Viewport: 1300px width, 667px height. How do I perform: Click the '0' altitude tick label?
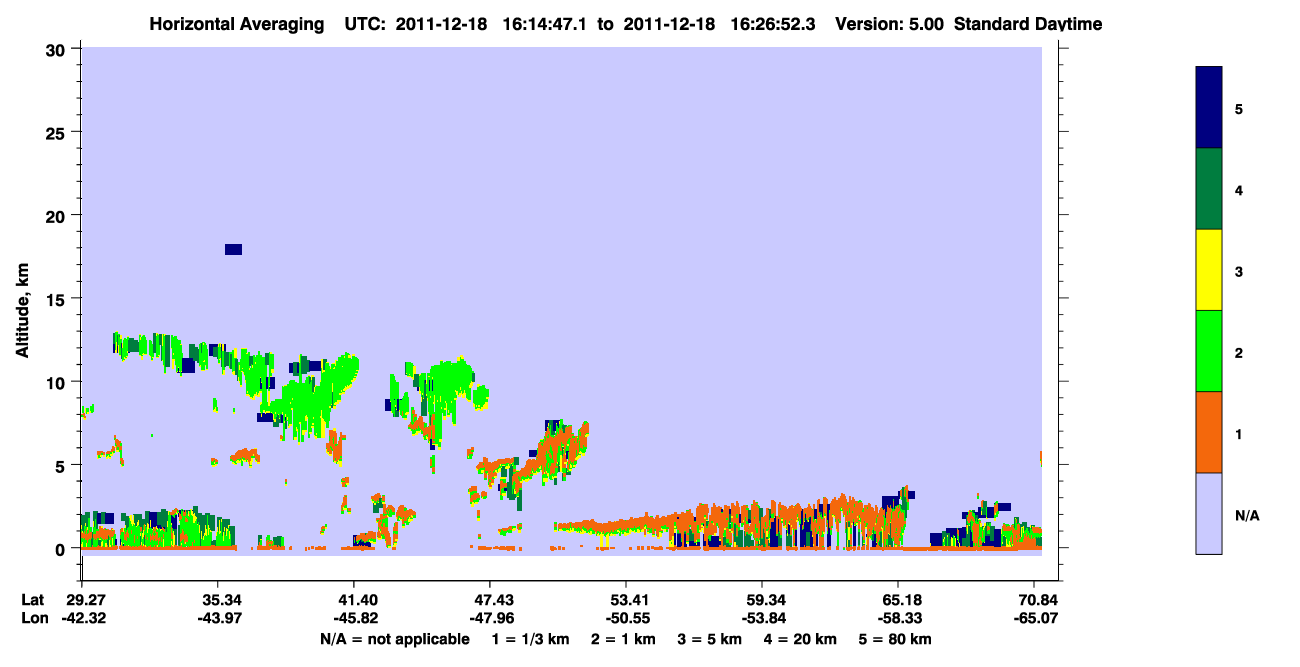pos(62,548)
